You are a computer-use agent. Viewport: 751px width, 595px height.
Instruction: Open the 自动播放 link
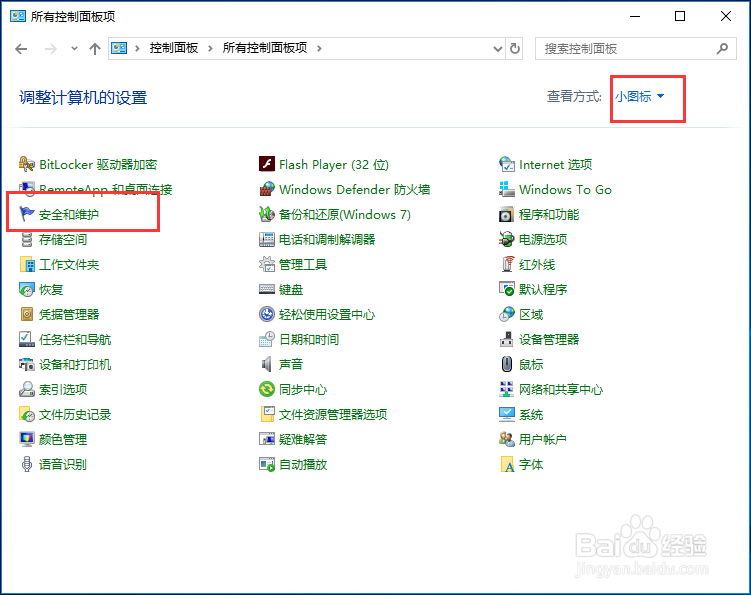(x=303, y=464)
